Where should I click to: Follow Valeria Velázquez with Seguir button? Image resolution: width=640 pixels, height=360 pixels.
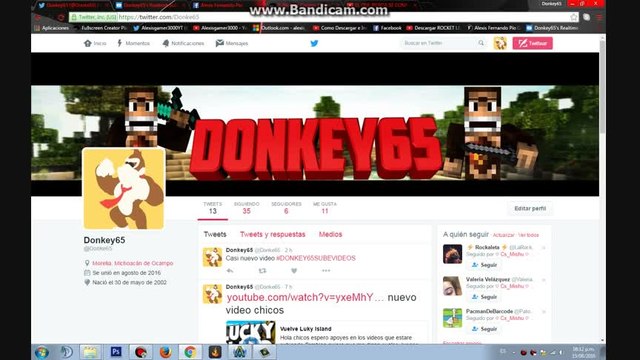[x=484, y=297]
